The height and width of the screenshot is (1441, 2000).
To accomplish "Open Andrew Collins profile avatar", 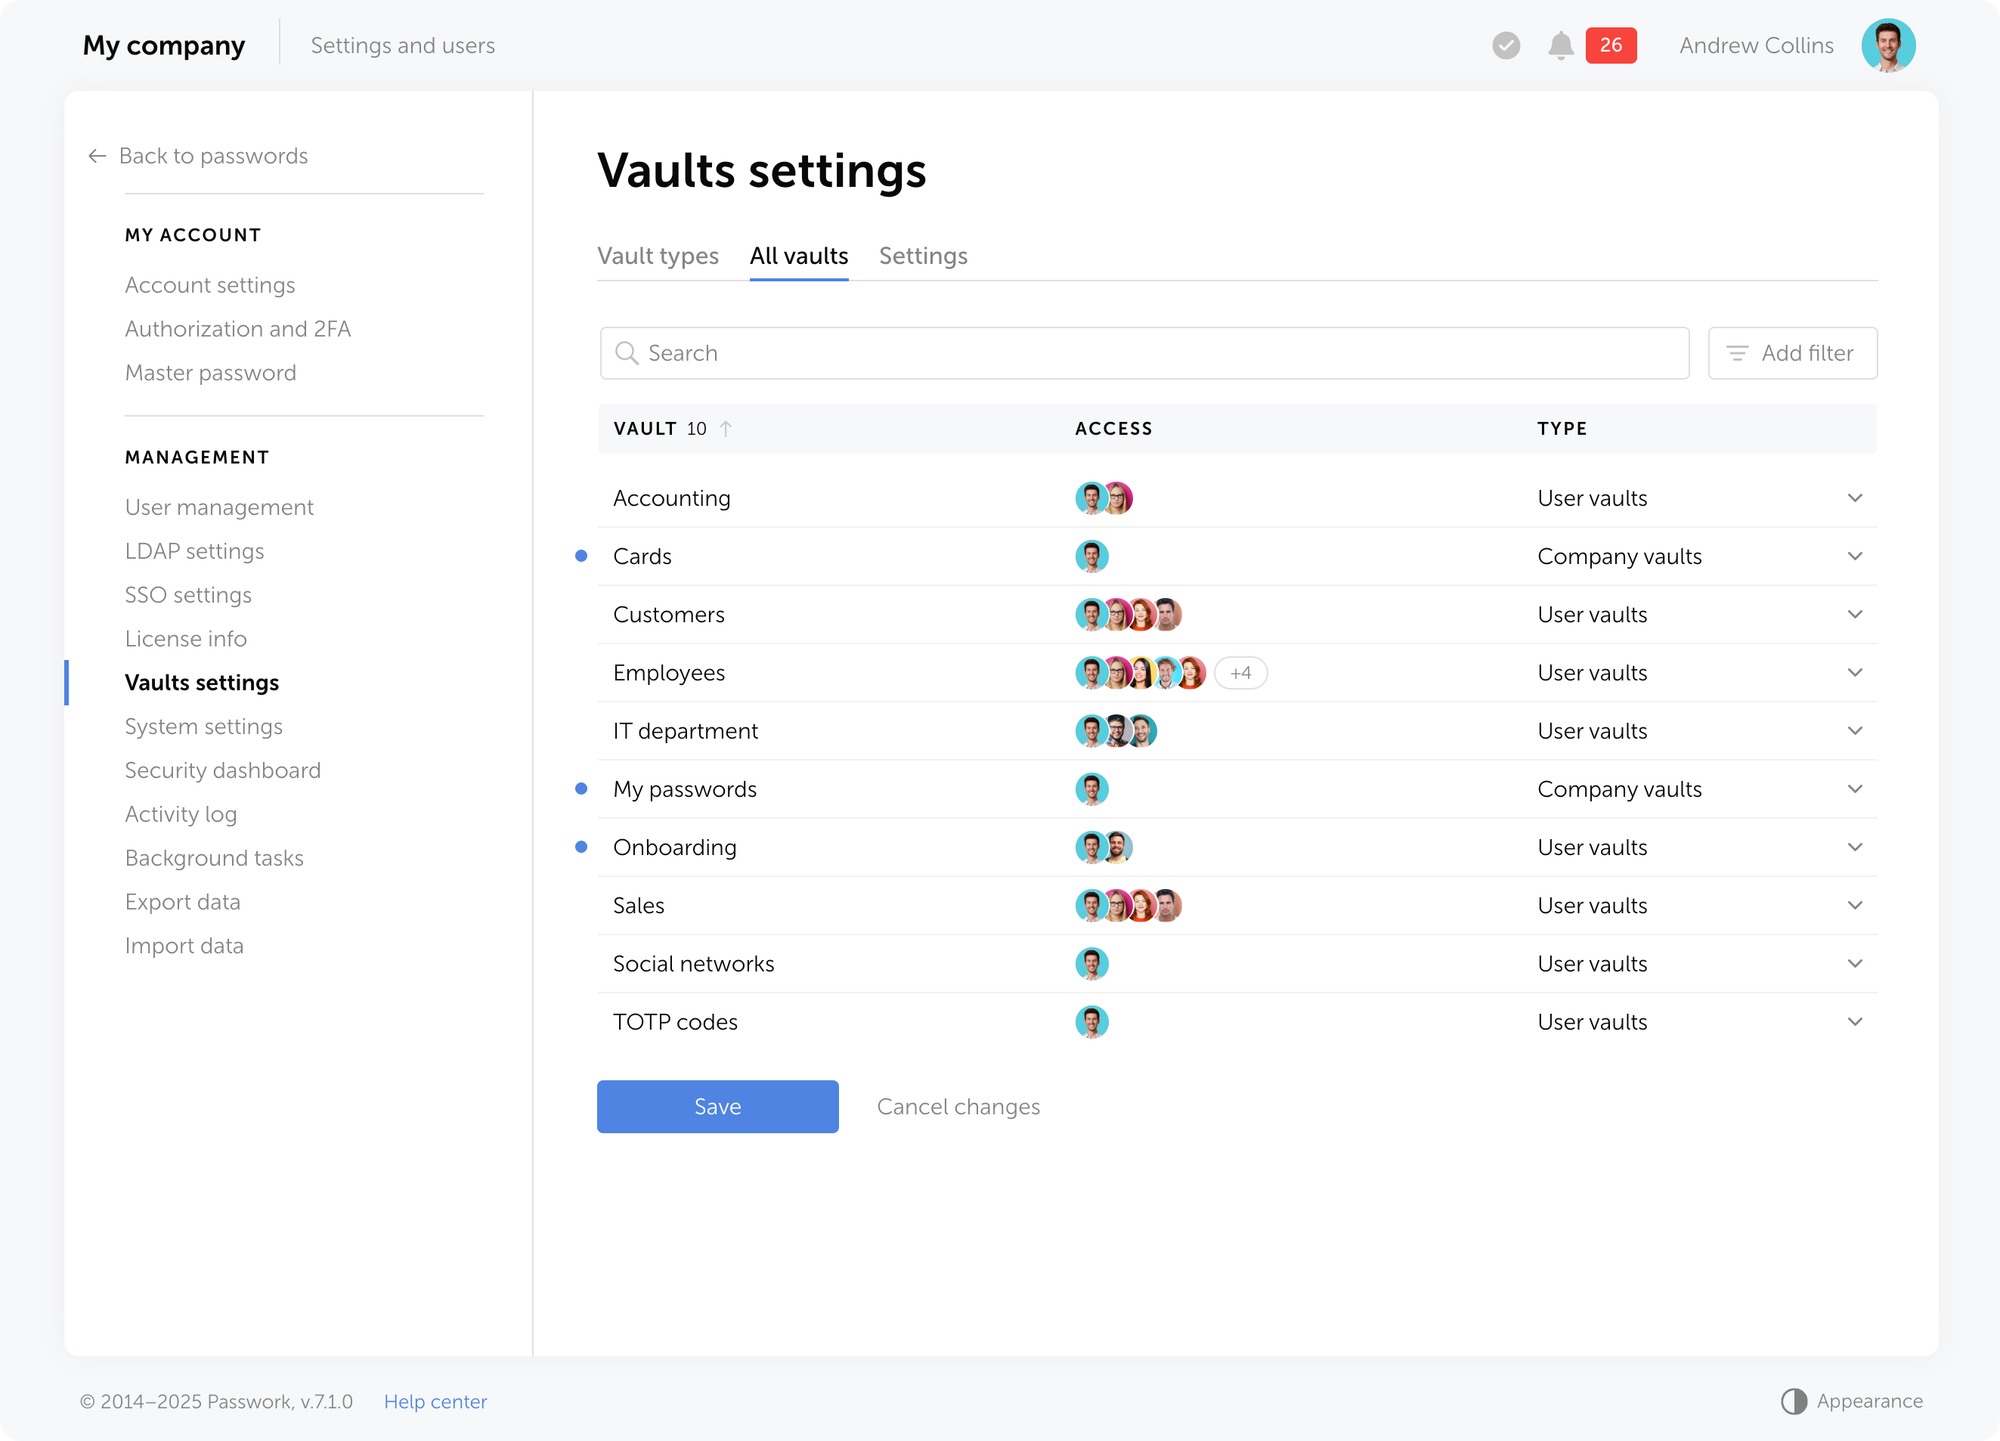I will pos(1889,45).
